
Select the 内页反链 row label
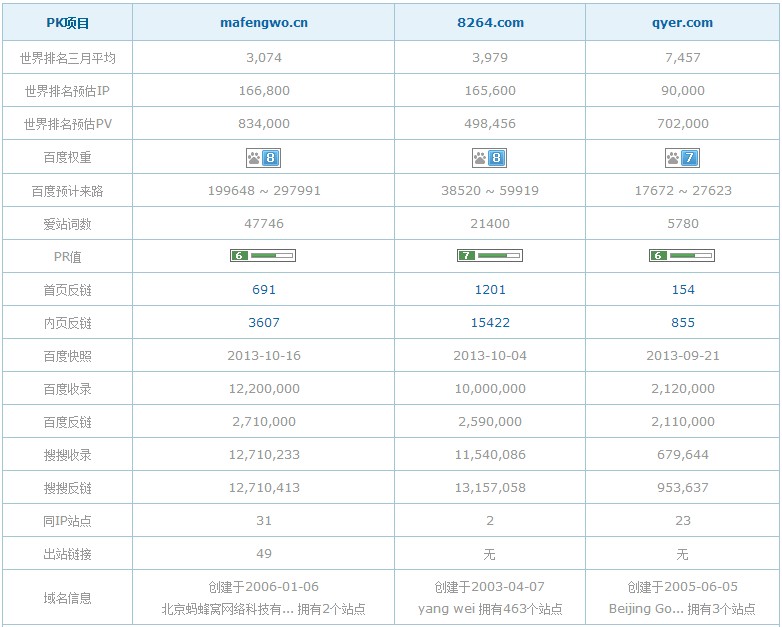point(67,323)
